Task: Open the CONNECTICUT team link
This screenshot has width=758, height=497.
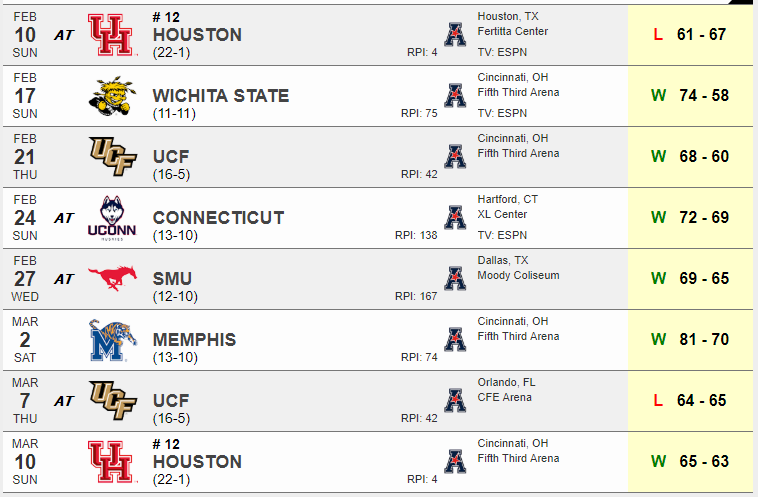Action: coord(219,218)
